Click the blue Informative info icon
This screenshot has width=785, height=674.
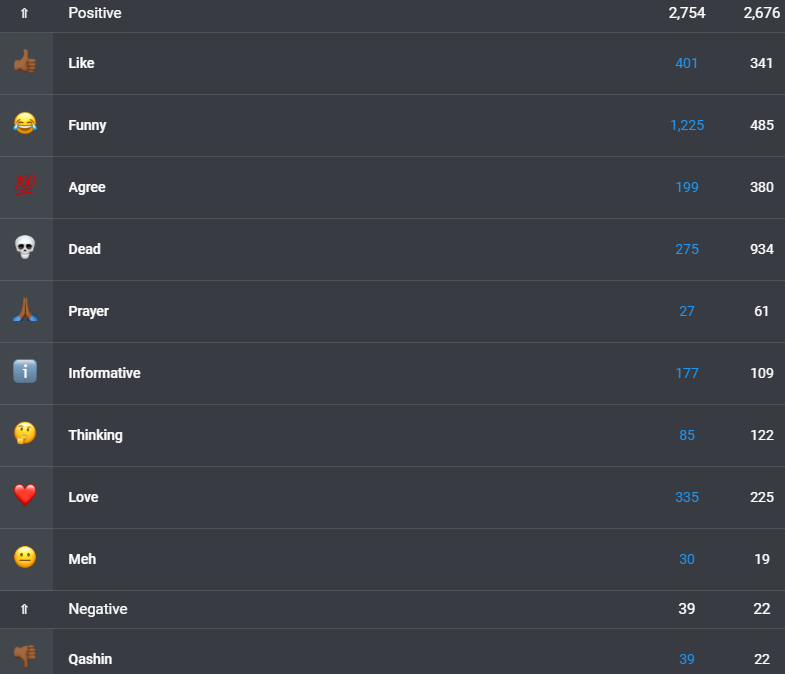pos(25,372)
